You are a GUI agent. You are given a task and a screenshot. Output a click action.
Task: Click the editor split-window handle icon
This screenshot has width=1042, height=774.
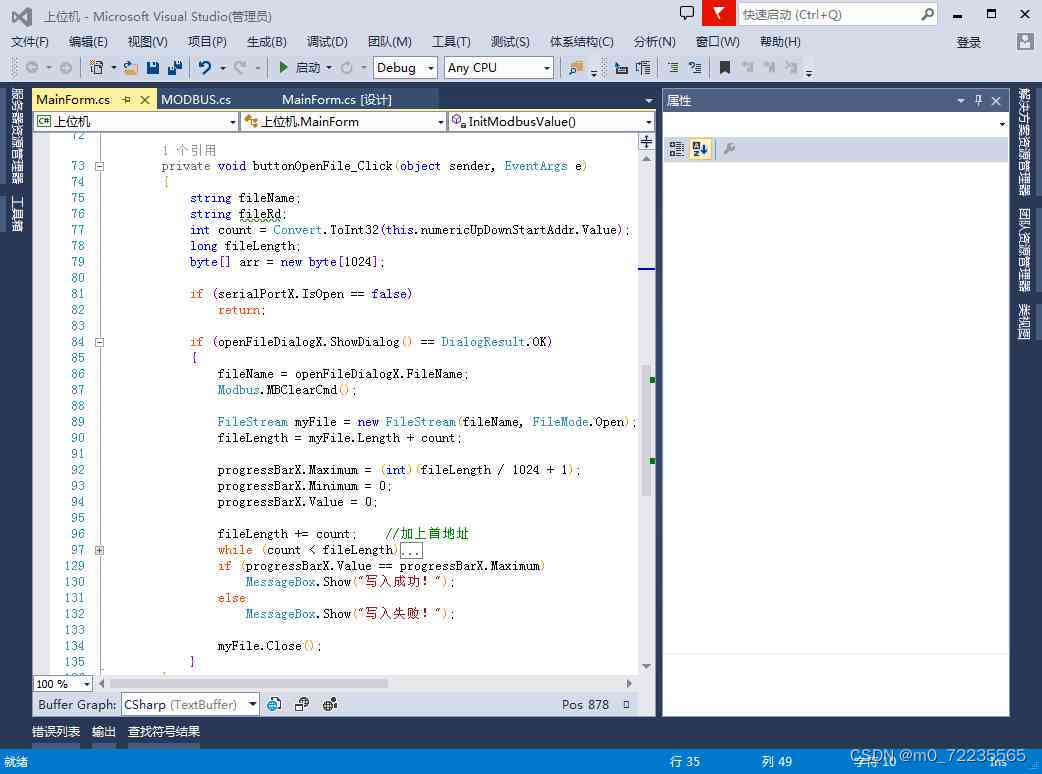[646, 142]
